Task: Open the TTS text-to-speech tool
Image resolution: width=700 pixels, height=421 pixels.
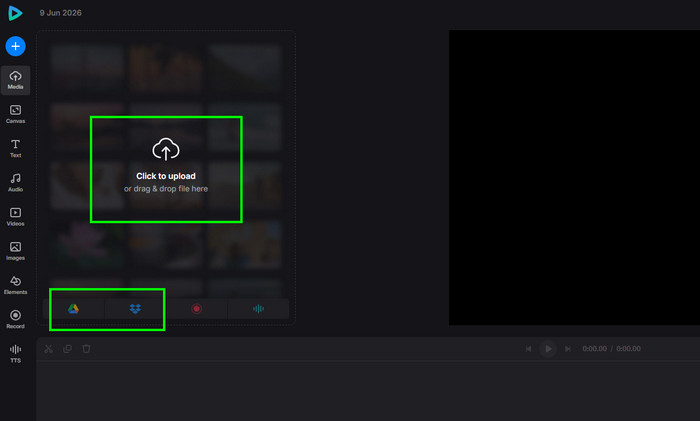Action: click(16, 354)
